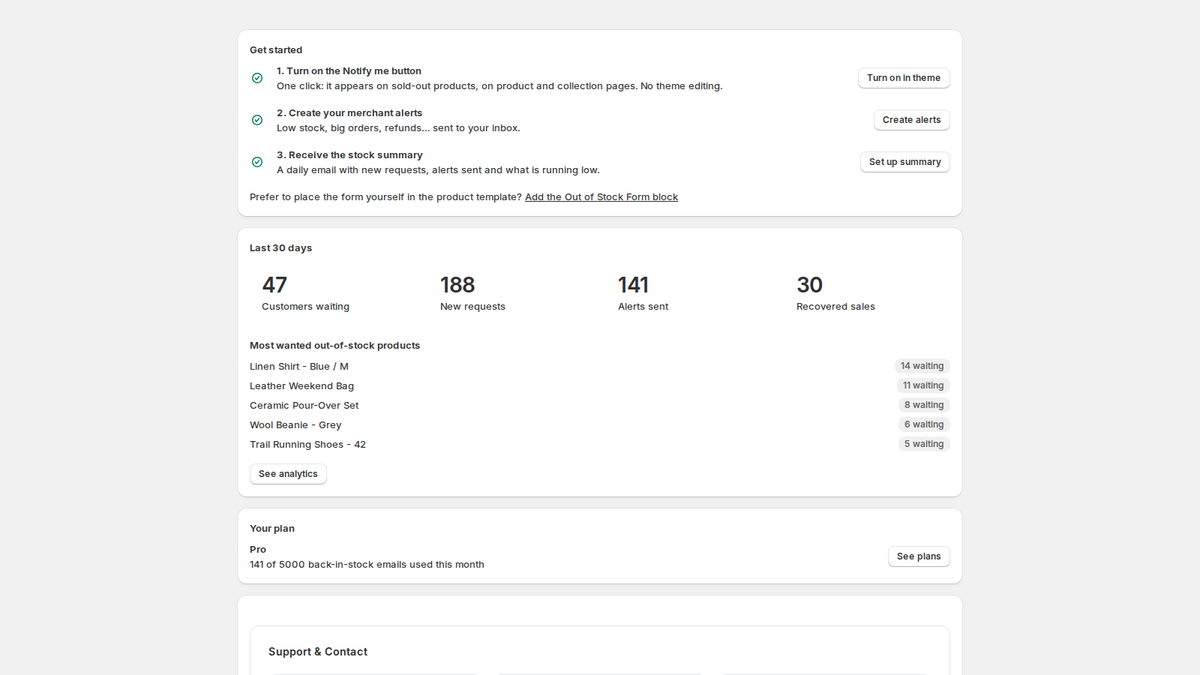
Task: Click the 11 waiting badge
Action: point(923,385)
